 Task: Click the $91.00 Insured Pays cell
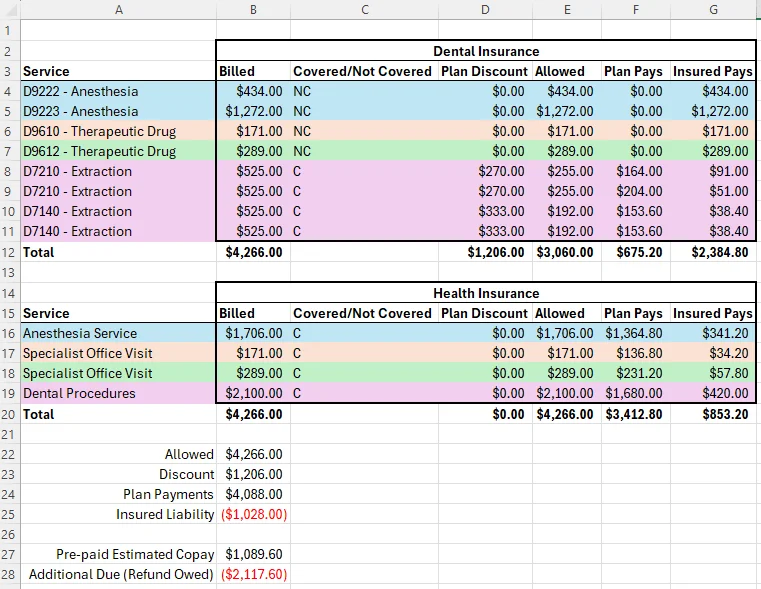713,171
